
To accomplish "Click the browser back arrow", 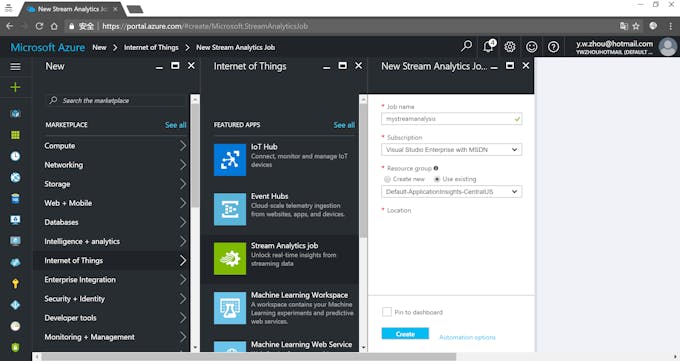I will 10,26.
